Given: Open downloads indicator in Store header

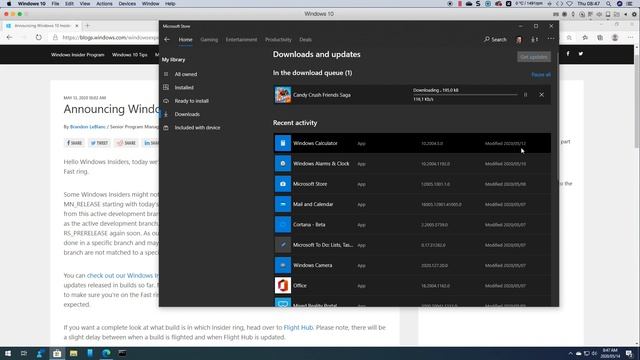Looking at the screenshot, I should point(534,40).
